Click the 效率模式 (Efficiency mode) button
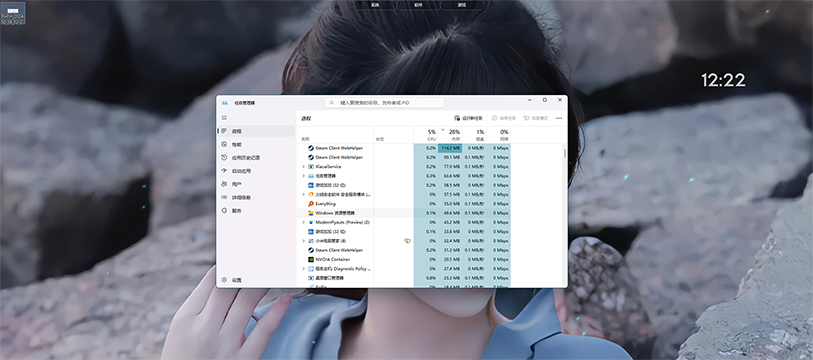Viewport: 813px width, 360px height. pos(536,118)
